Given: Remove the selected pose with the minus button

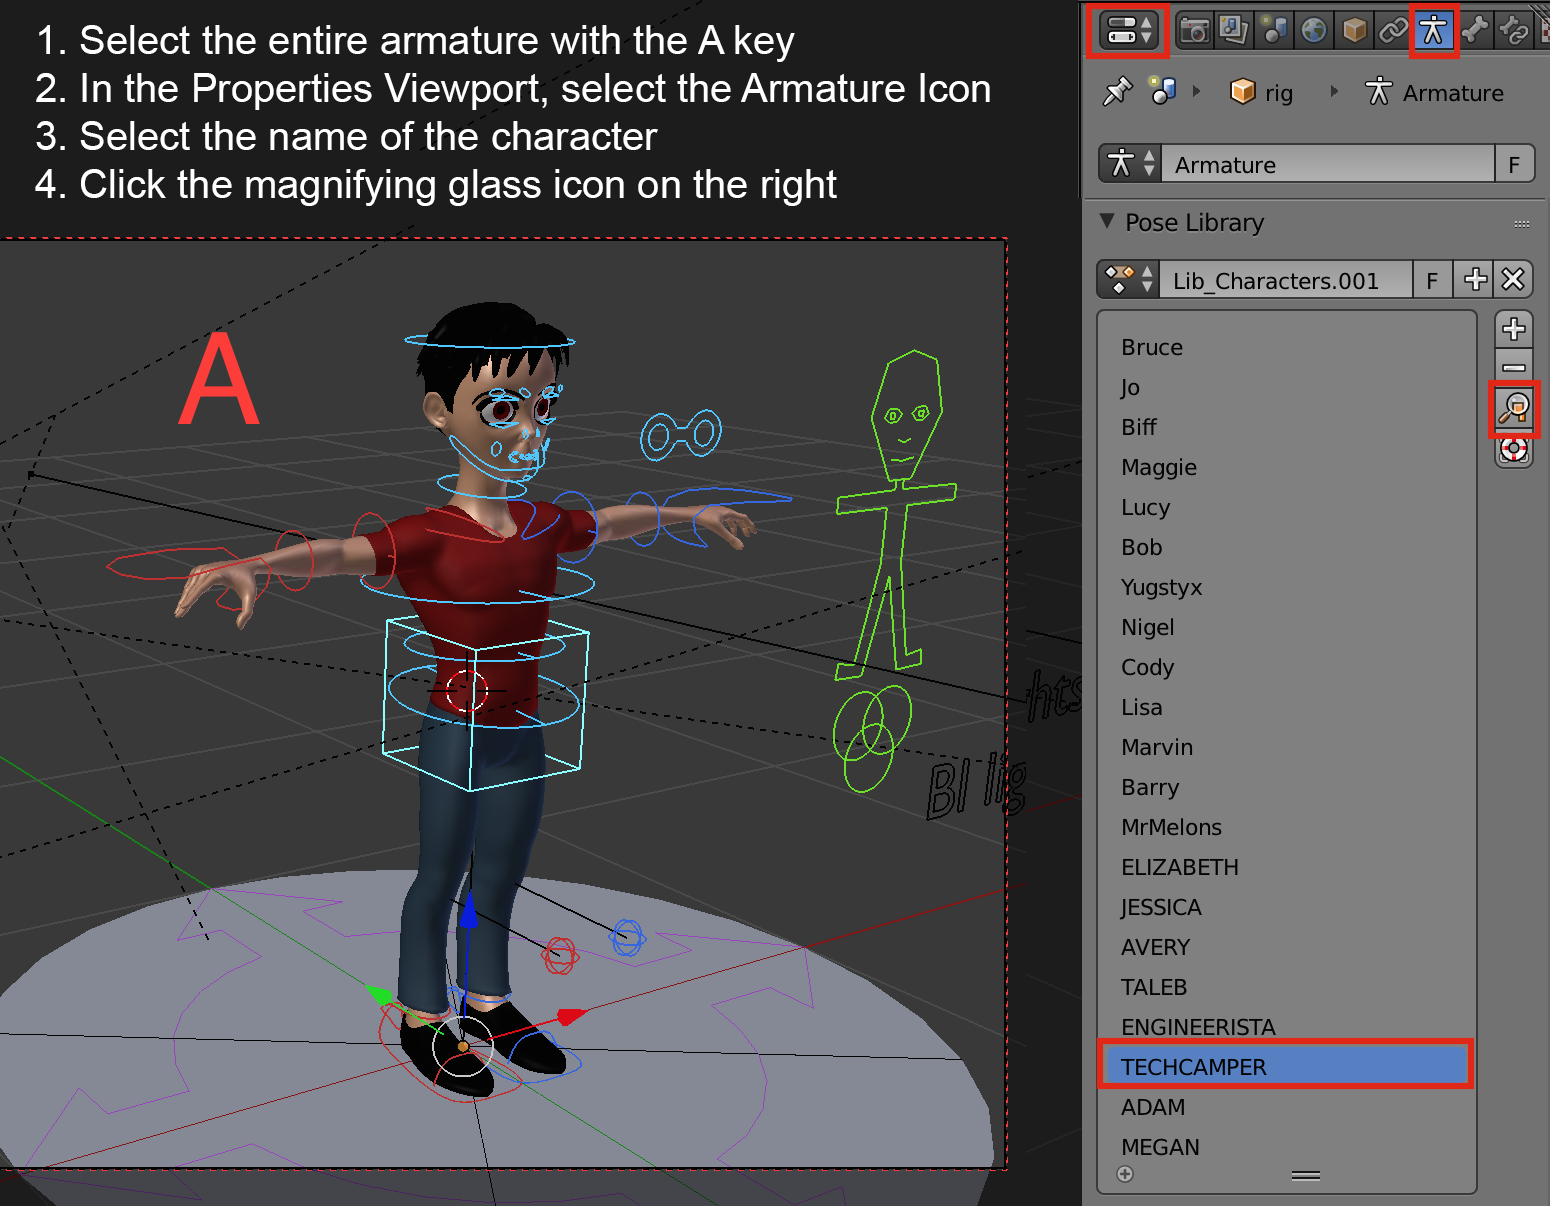Looking at the screenshot, I should click(1514, 367).
